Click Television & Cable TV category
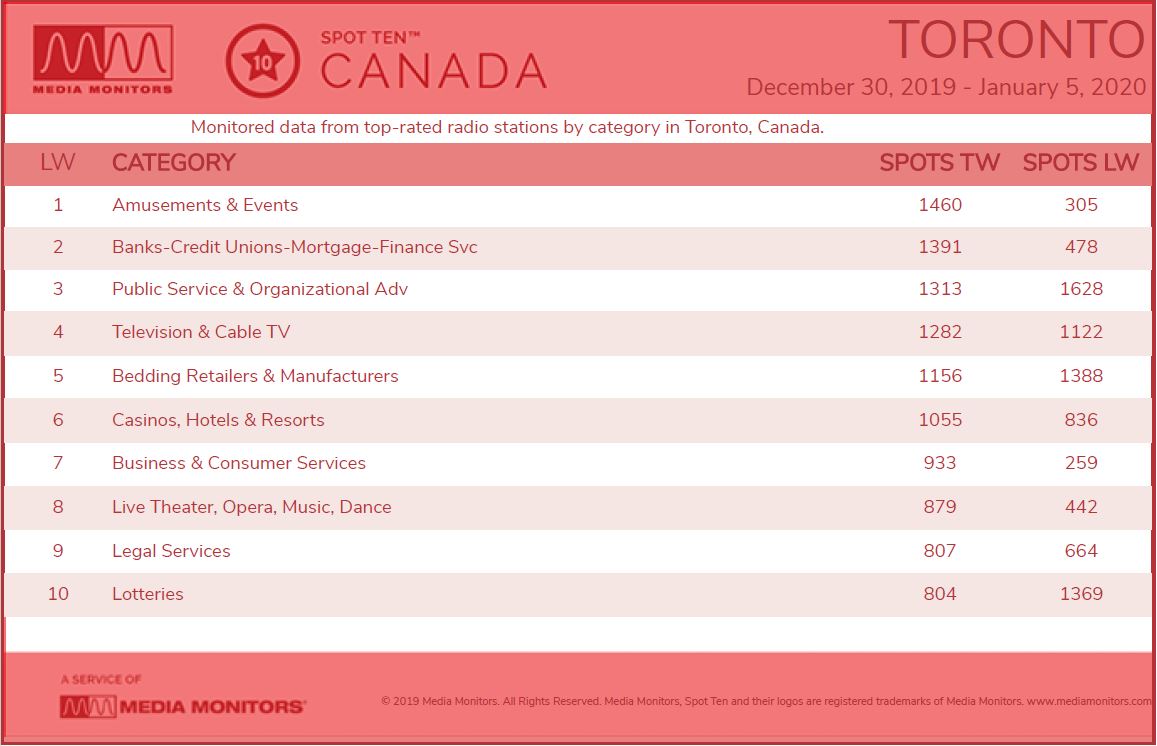The image size is (1157, 746). (201, 332)
